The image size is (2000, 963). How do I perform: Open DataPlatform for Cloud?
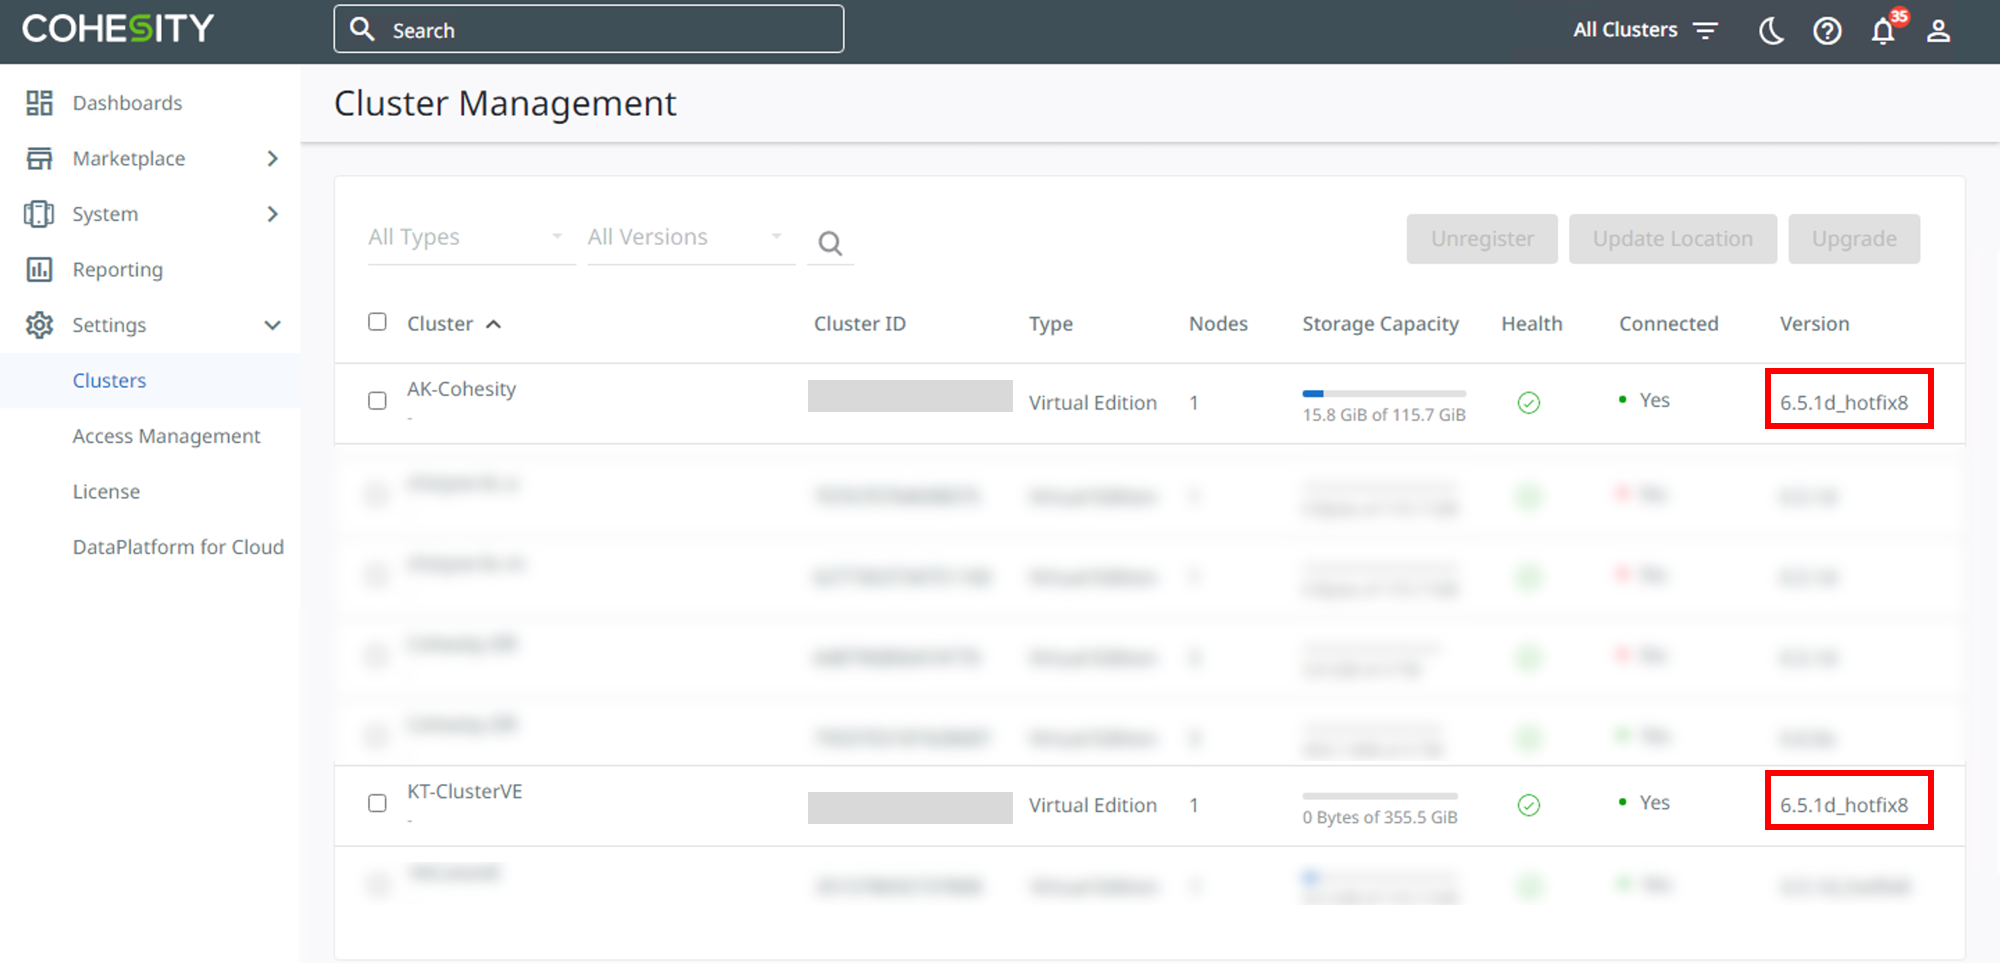178,547
